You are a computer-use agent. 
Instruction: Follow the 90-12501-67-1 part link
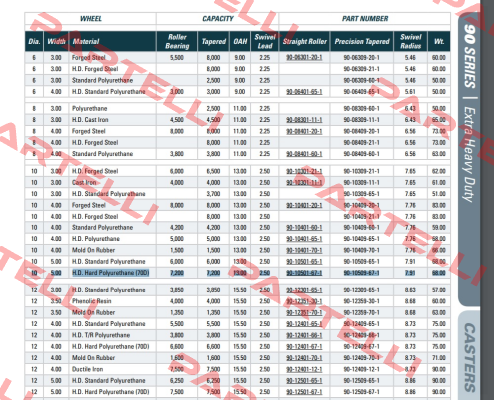click(x=304, y=392)
